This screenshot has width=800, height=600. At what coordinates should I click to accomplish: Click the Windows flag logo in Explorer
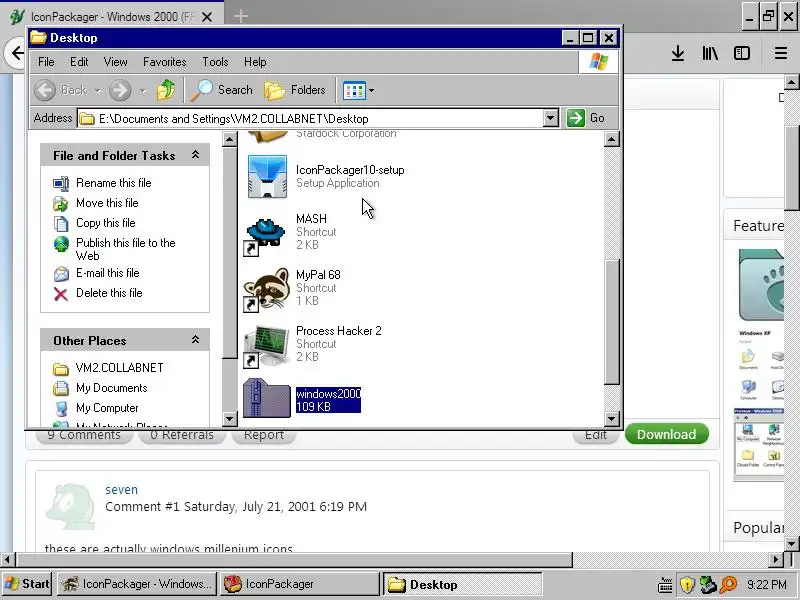coord(598,62)
